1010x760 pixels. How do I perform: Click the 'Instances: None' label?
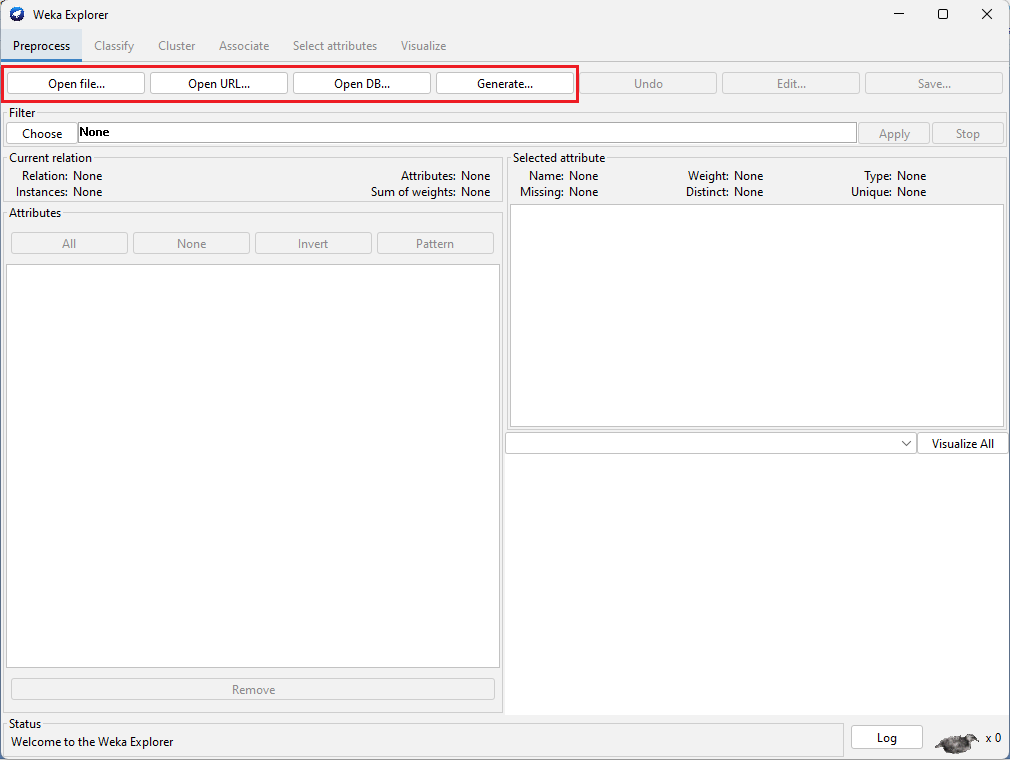pyautogui.click(x=59, y=192)
